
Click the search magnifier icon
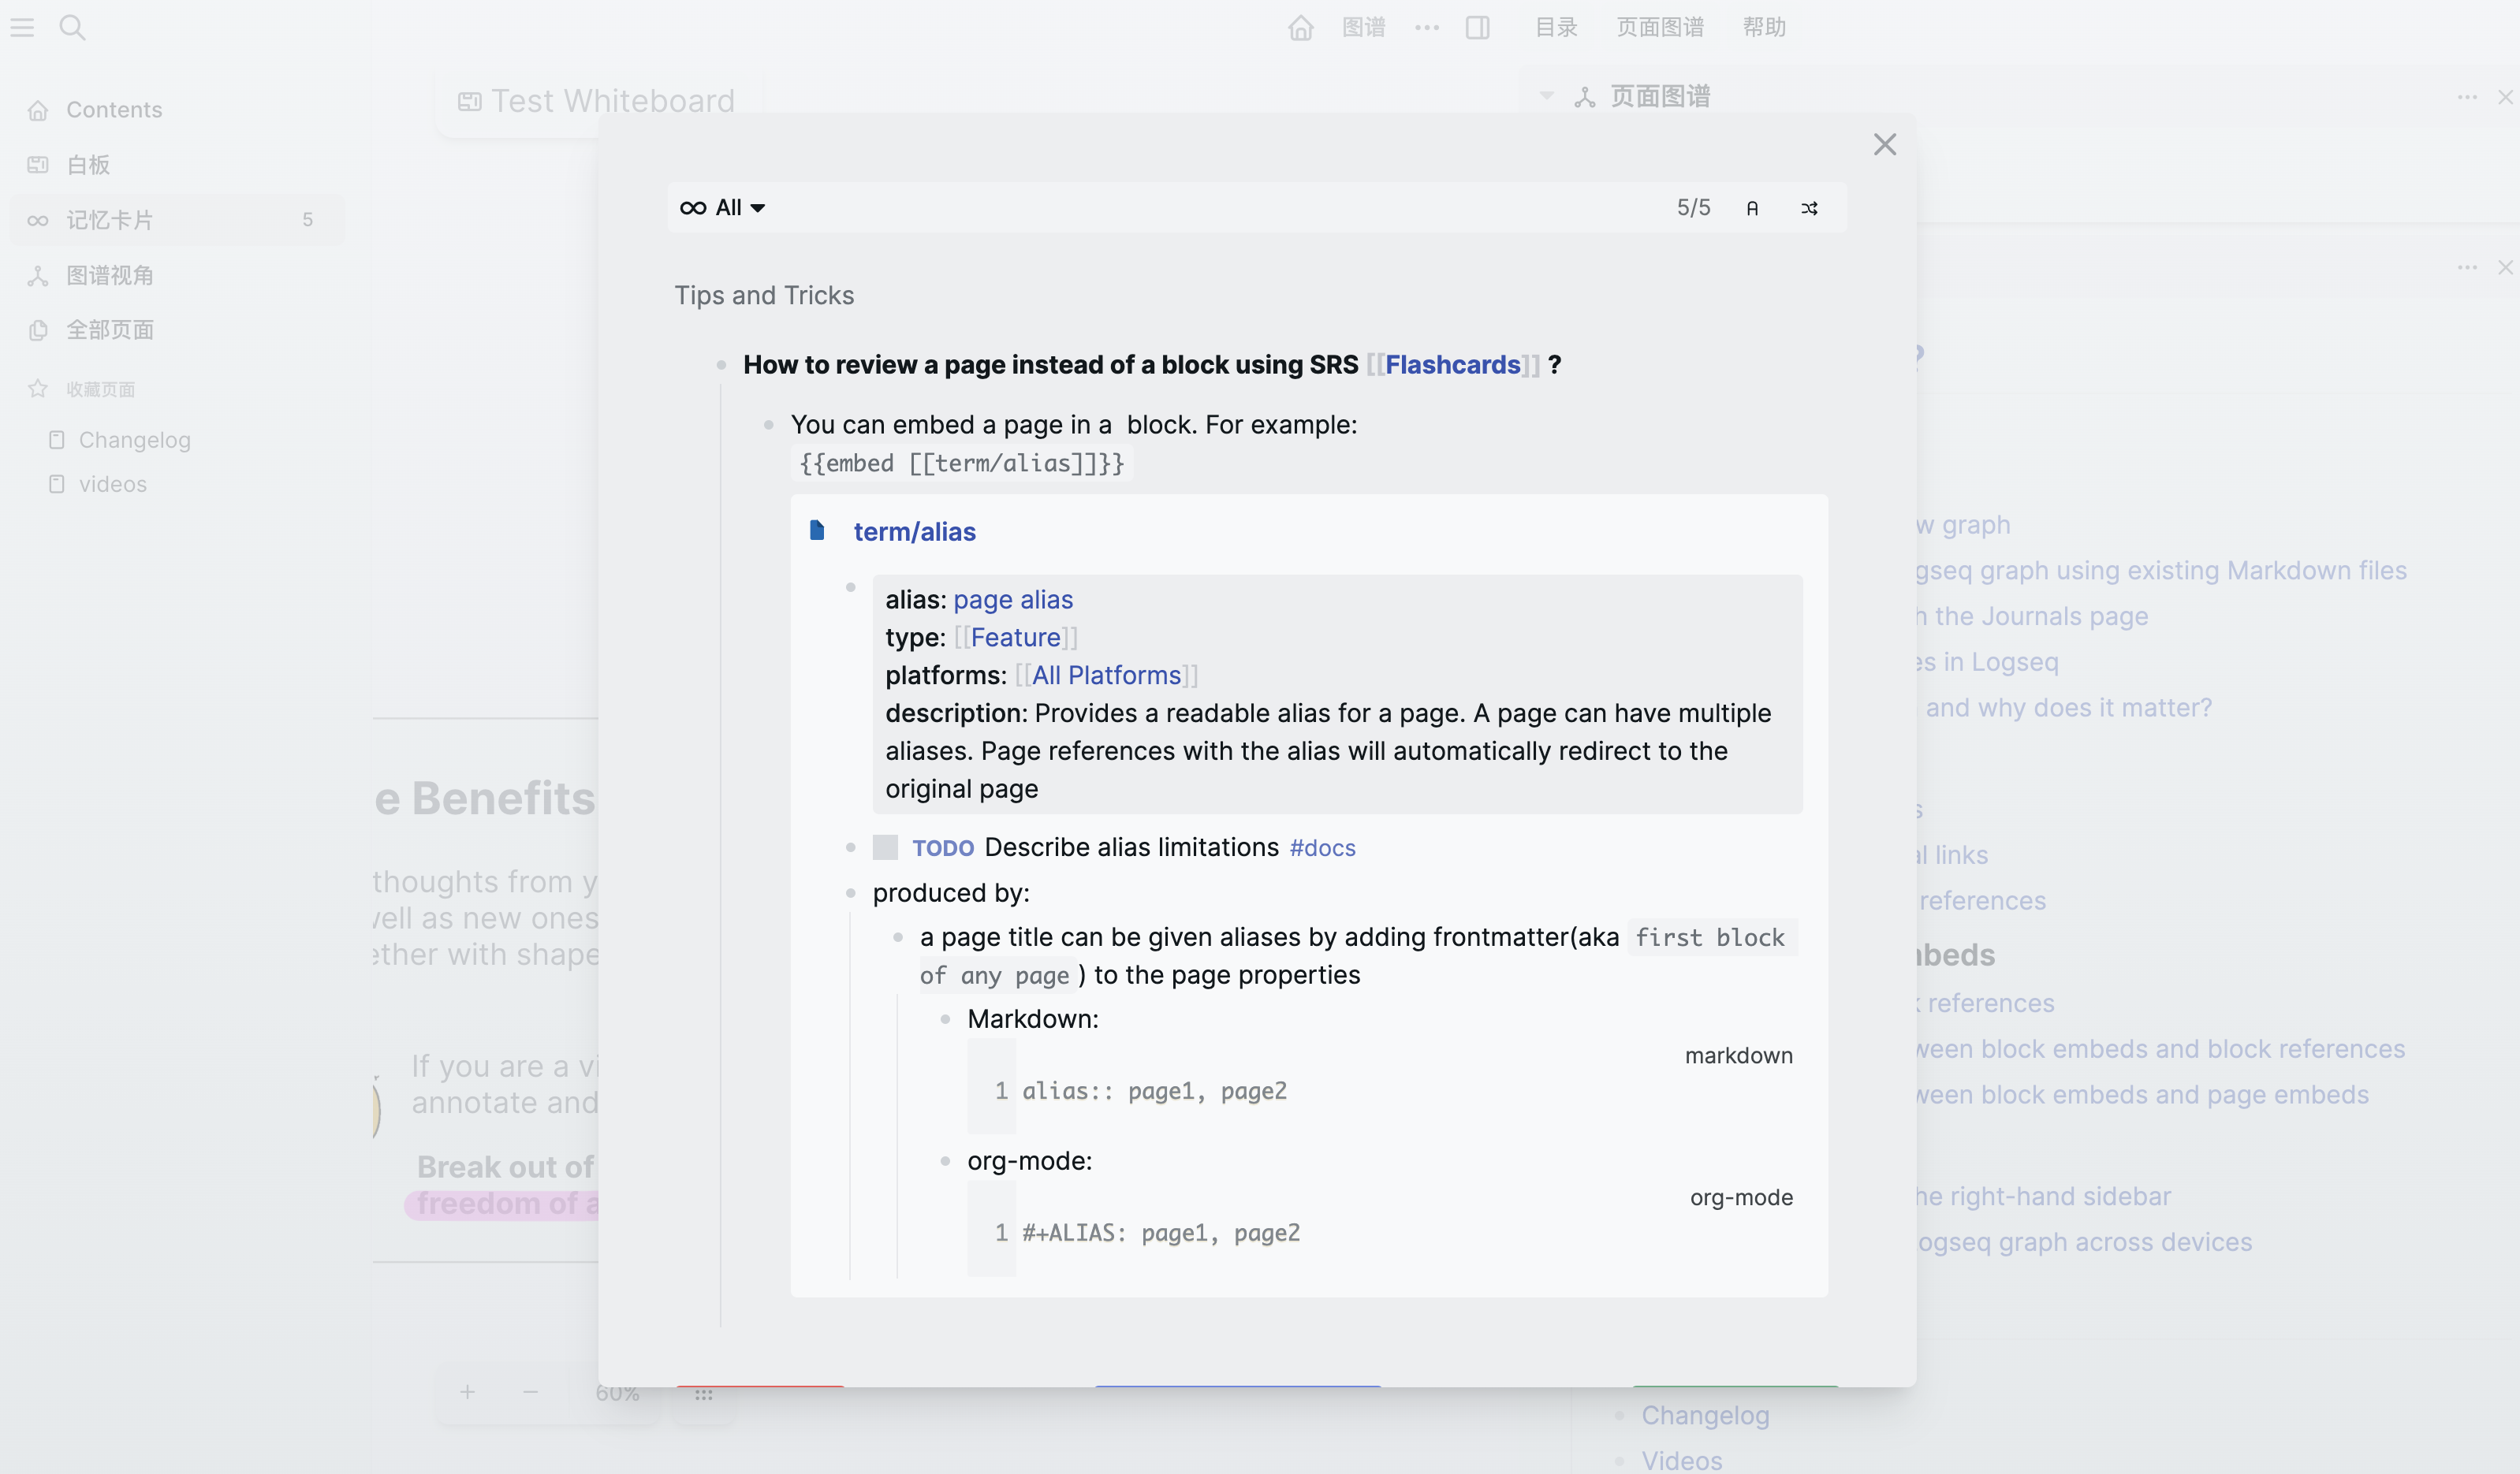point(72,27)
